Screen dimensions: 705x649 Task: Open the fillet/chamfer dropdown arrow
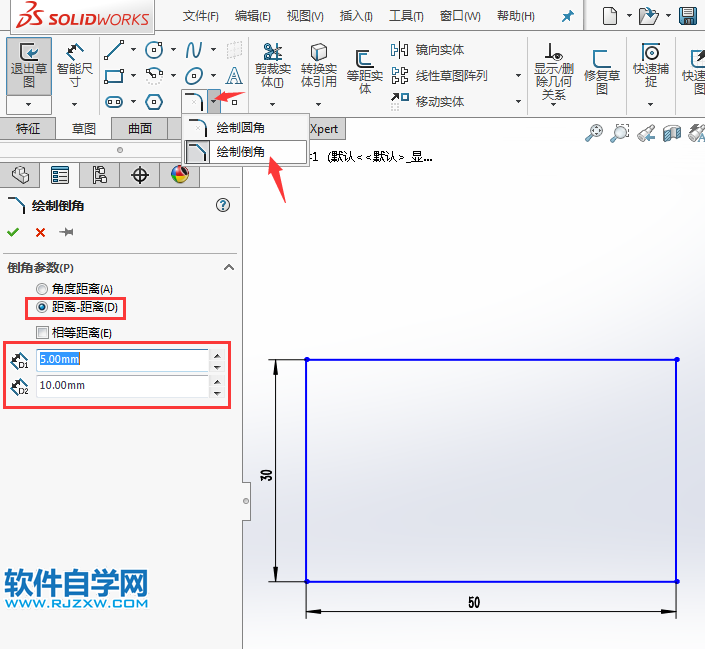[x=214, y=102]
